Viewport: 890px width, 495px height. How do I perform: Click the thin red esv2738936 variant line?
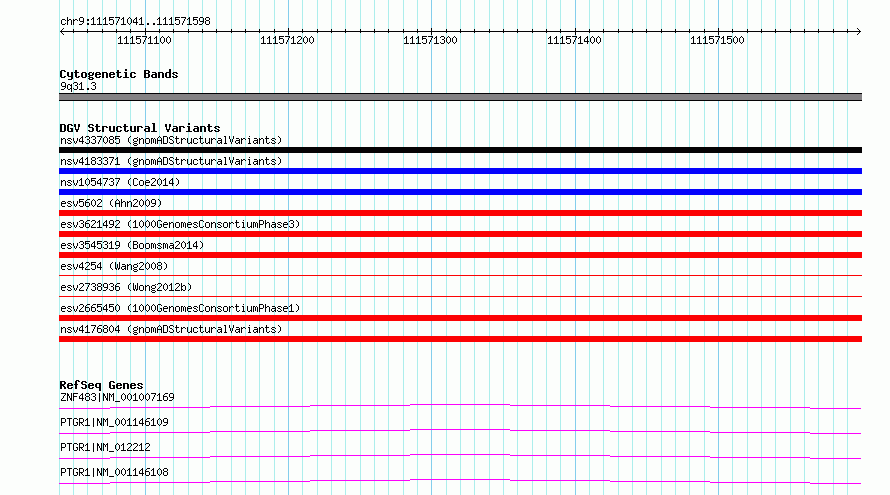(460, 296)
